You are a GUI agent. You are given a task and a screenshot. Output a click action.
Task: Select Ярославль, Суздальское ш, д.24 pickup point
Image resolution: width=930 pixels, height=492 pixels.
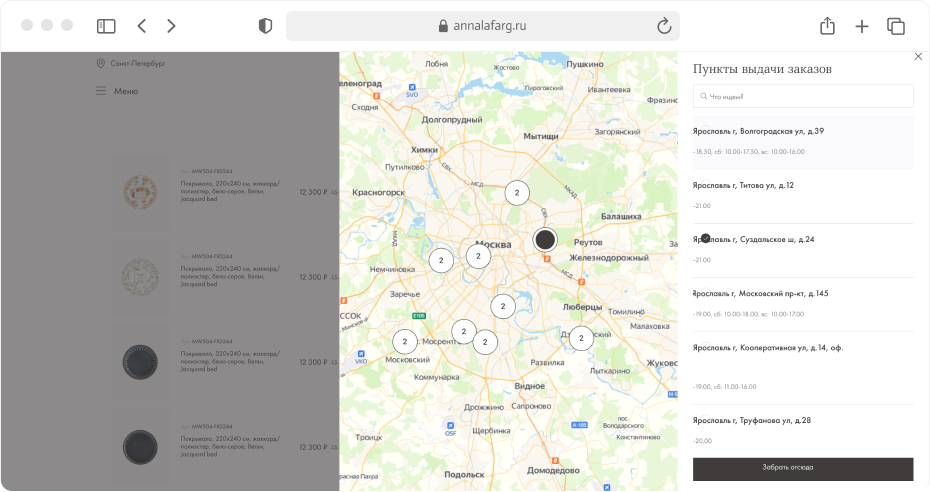coord(803,250)
